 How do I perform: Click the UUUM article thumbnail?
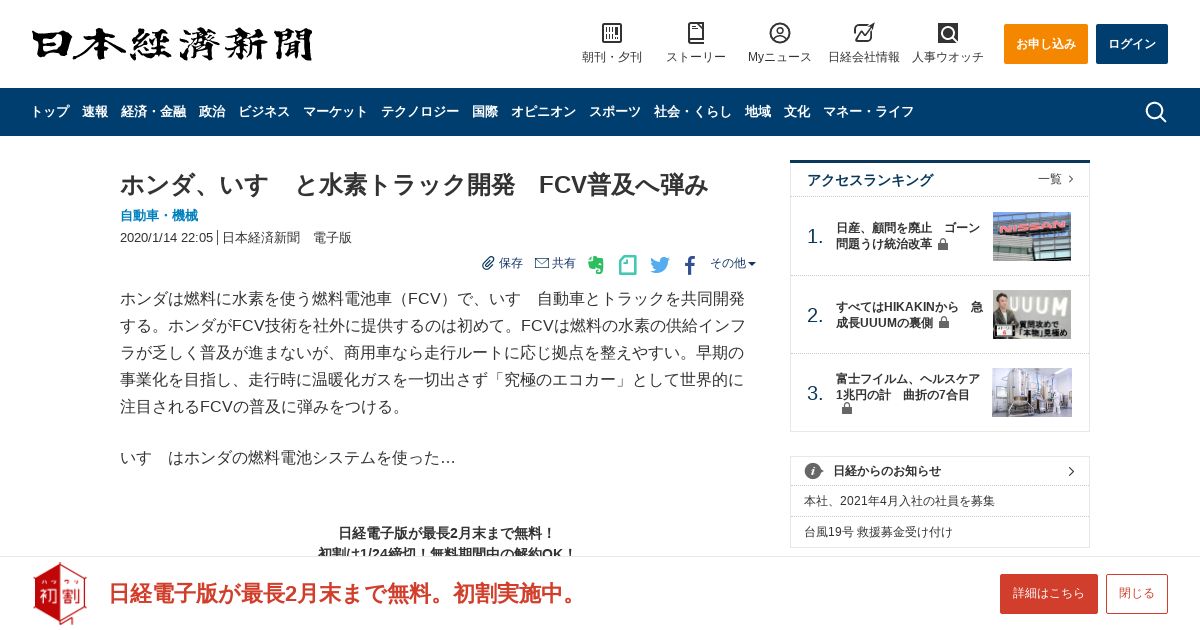[1032, 315]
